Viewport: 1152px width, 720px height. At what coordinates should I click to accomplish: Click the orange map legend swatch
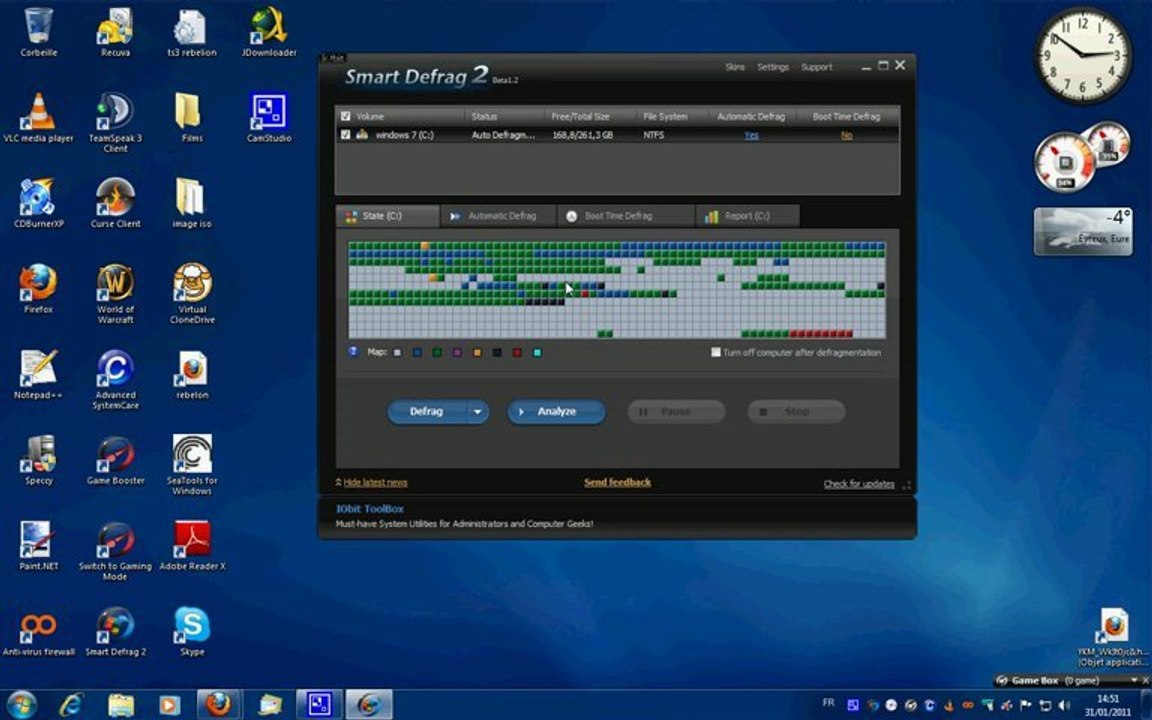[x=477, y=353]
